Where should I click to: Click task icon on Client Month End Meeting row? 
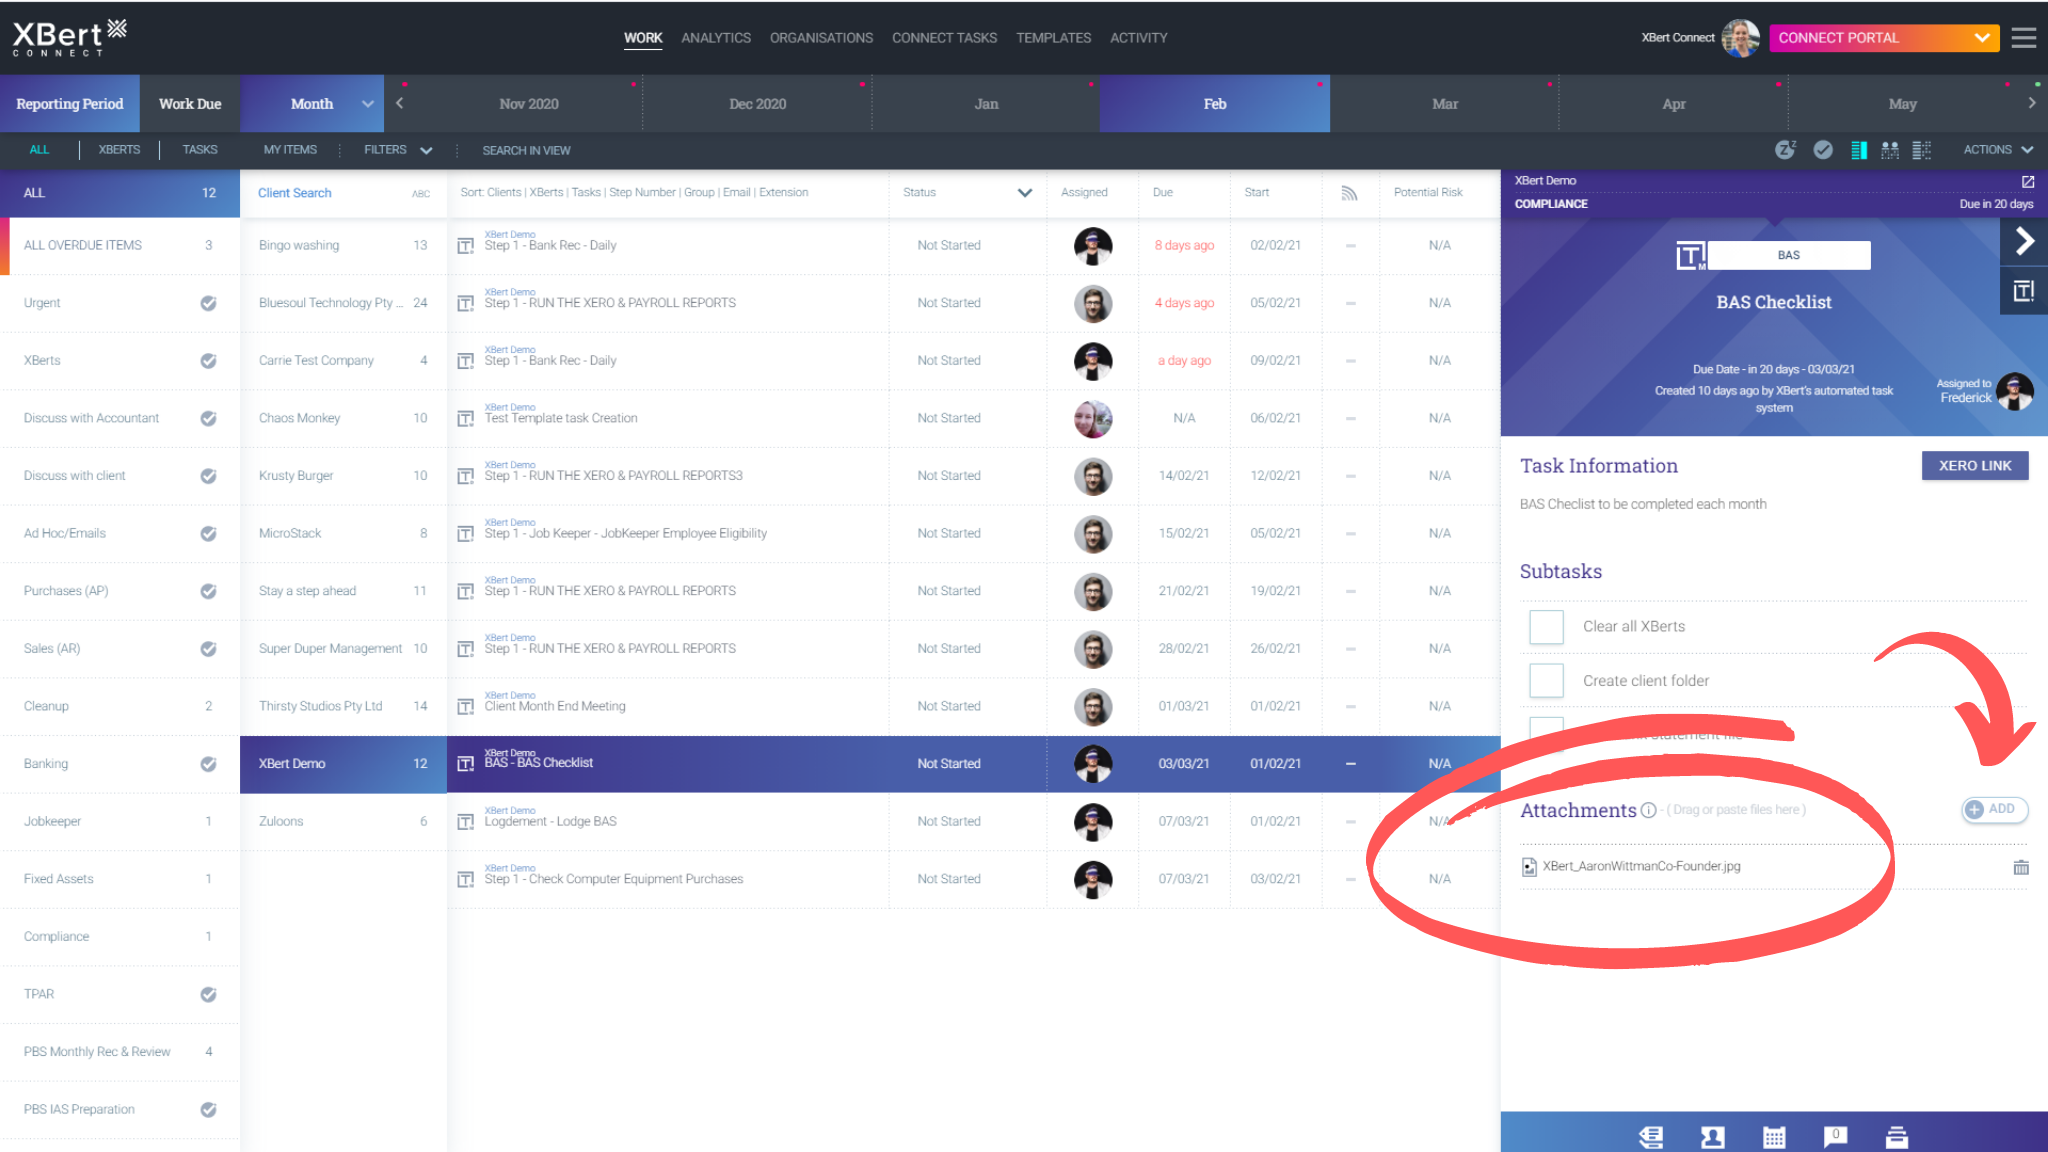[x=465, y=707]
